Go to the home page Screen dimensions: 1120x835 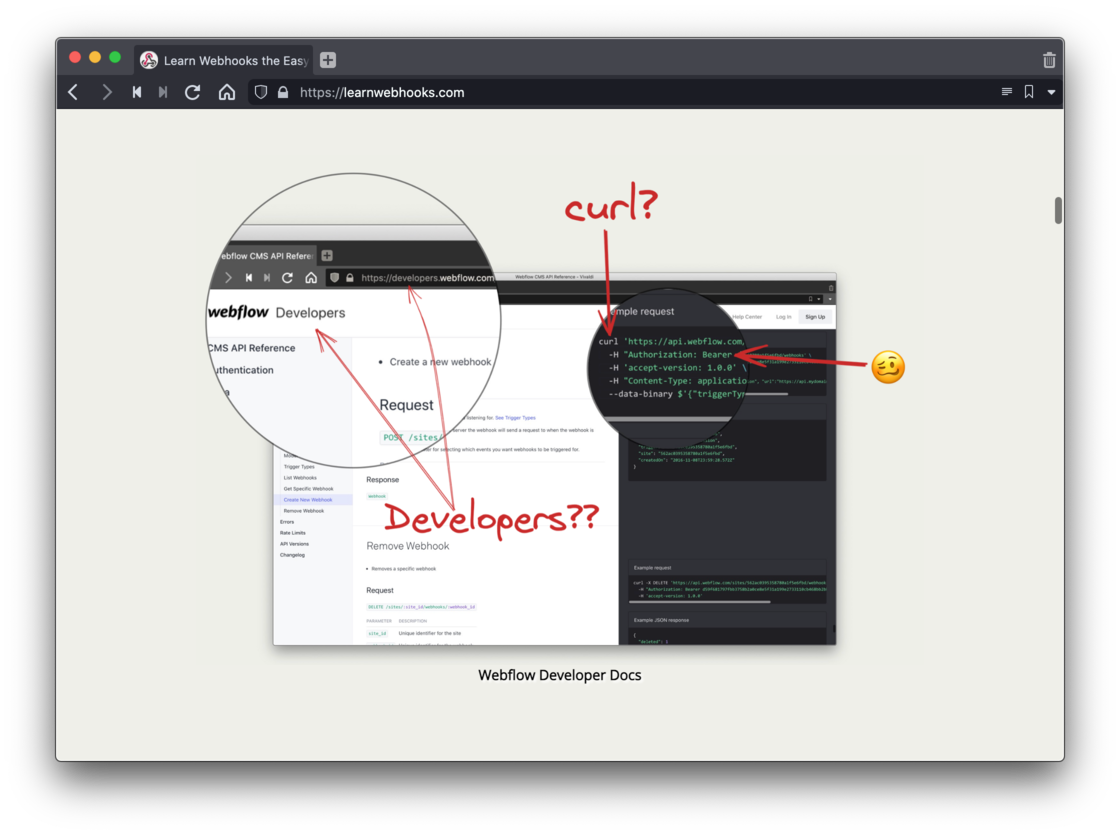[226, 92]
